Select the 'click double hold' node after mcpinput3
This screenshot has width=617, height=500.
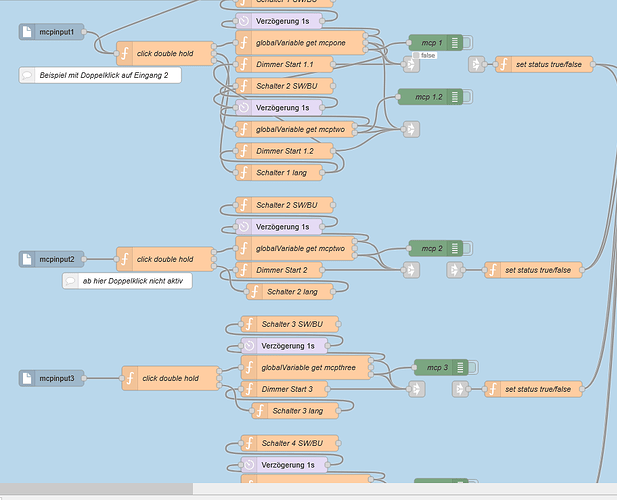coord(170,378)
